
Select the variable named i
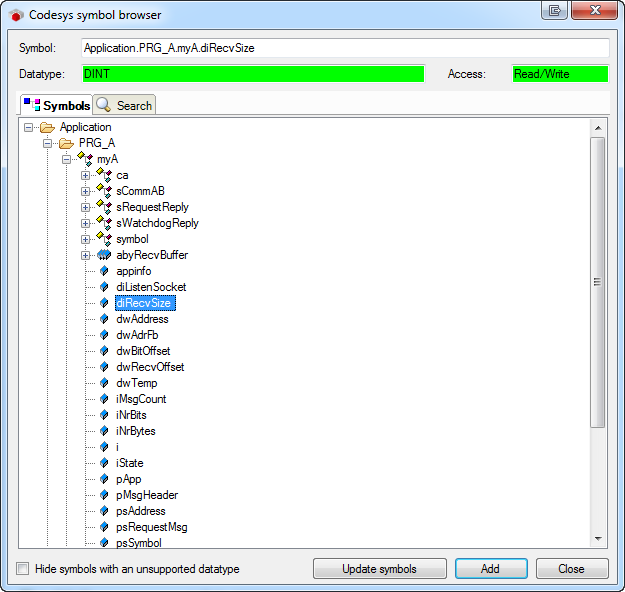(117, 447)
